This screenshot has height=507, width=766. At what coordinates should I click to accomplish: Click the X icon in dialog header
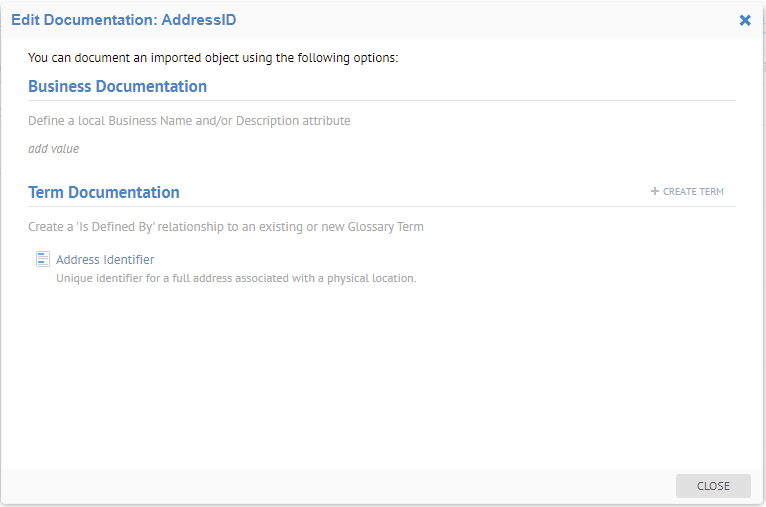(x=745, y=20)
